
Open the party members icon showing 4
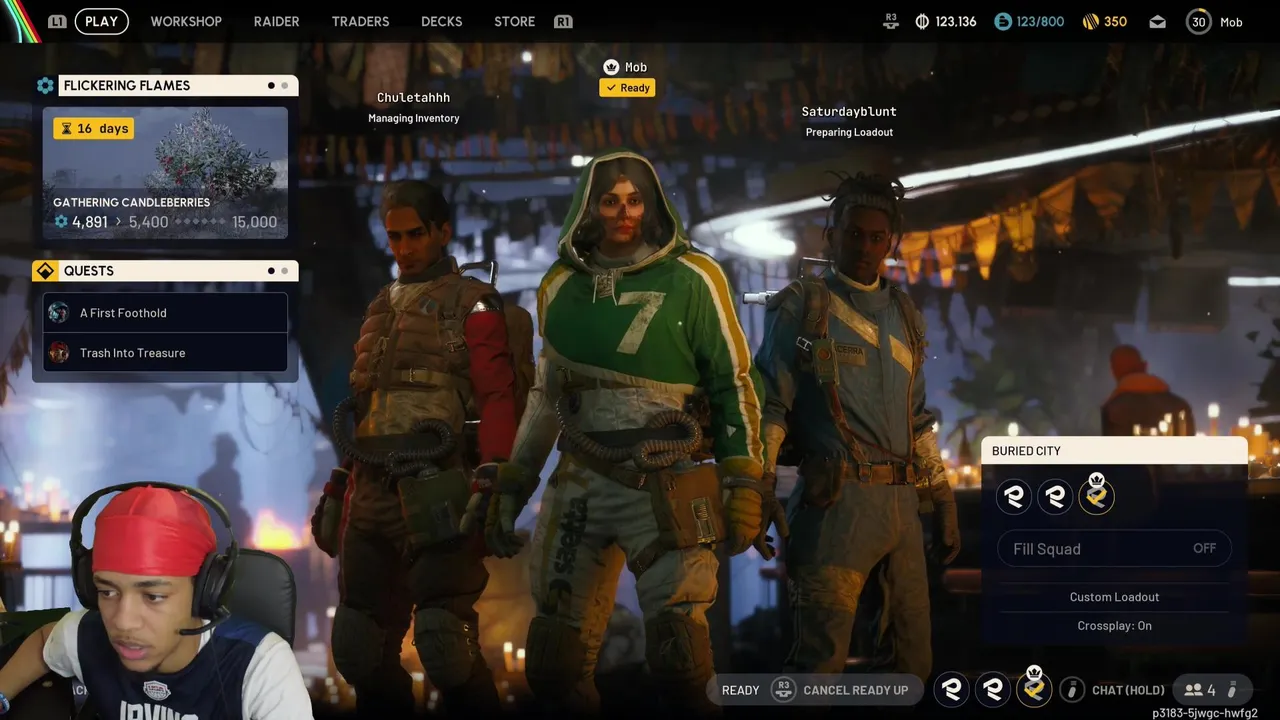click(1200, 690)
